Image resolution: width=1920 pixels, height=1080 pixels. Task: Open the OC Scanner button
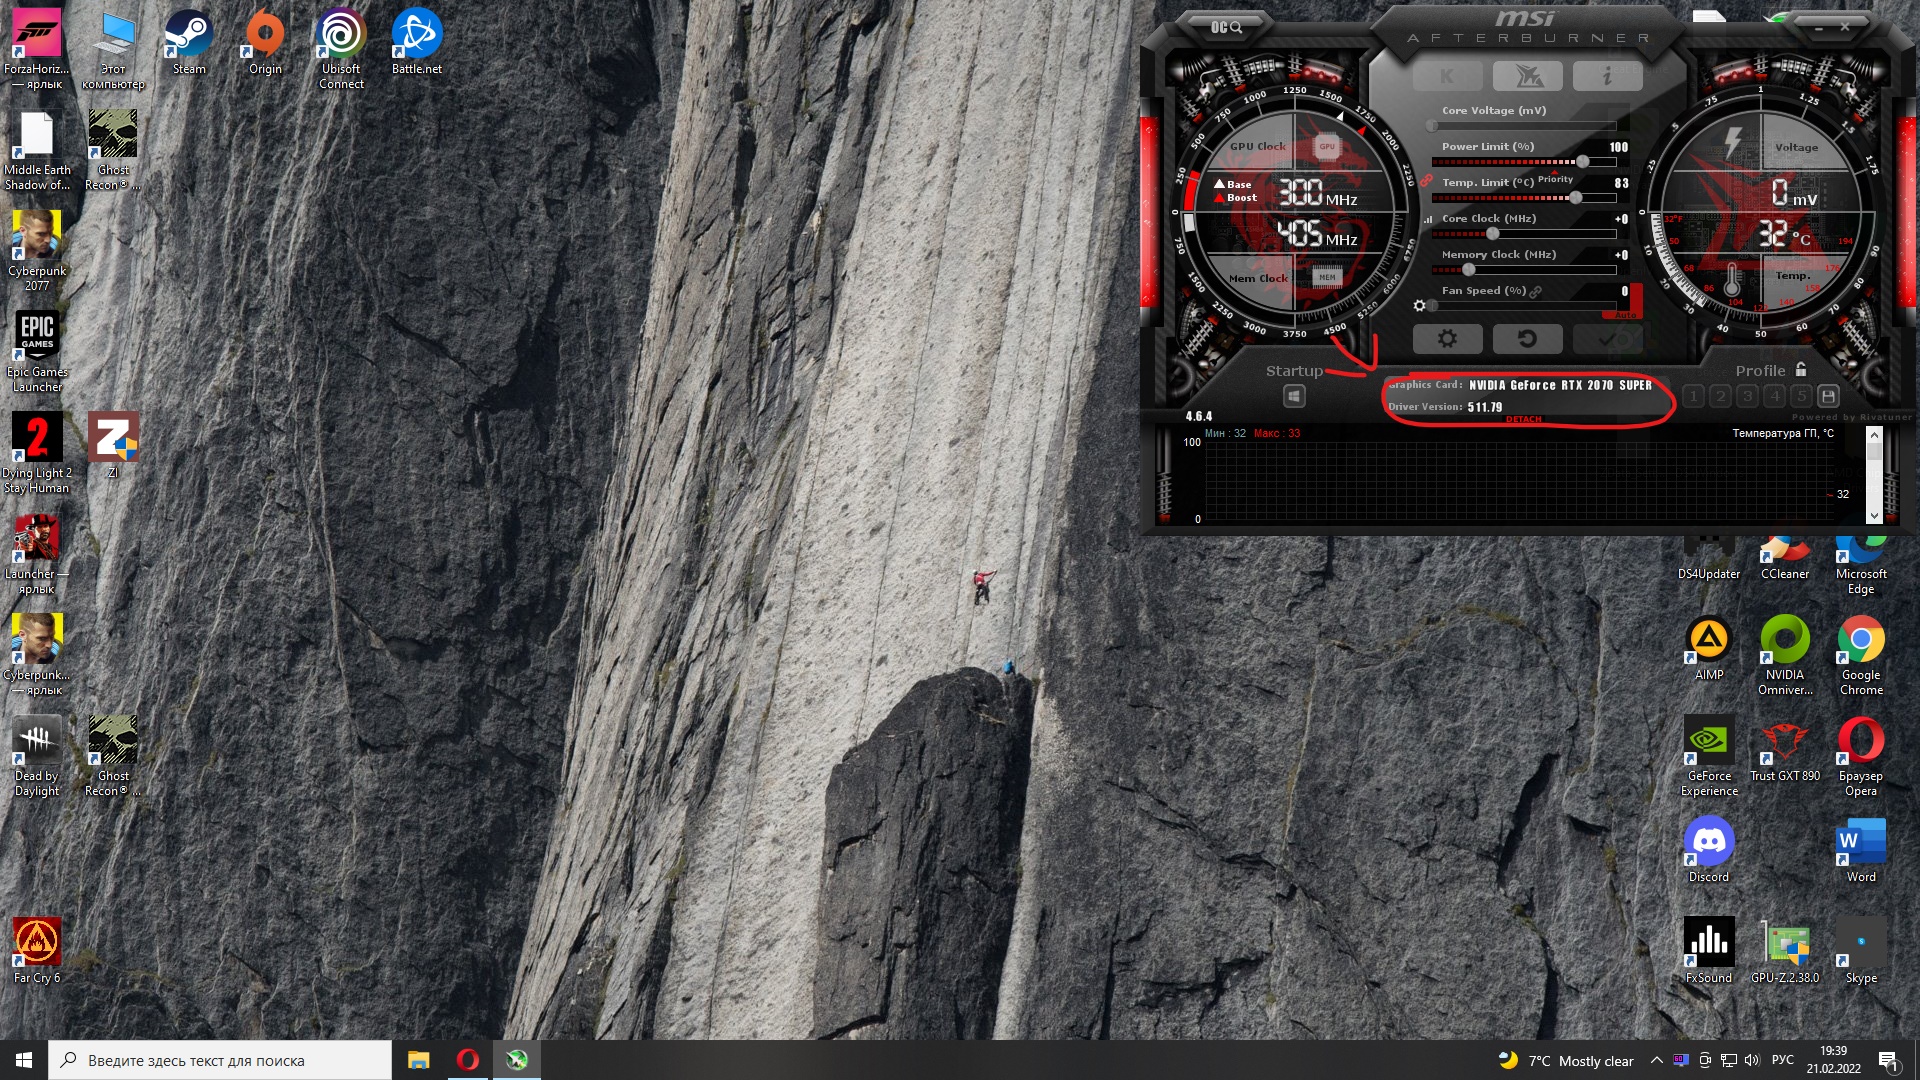coord(1226,27)
